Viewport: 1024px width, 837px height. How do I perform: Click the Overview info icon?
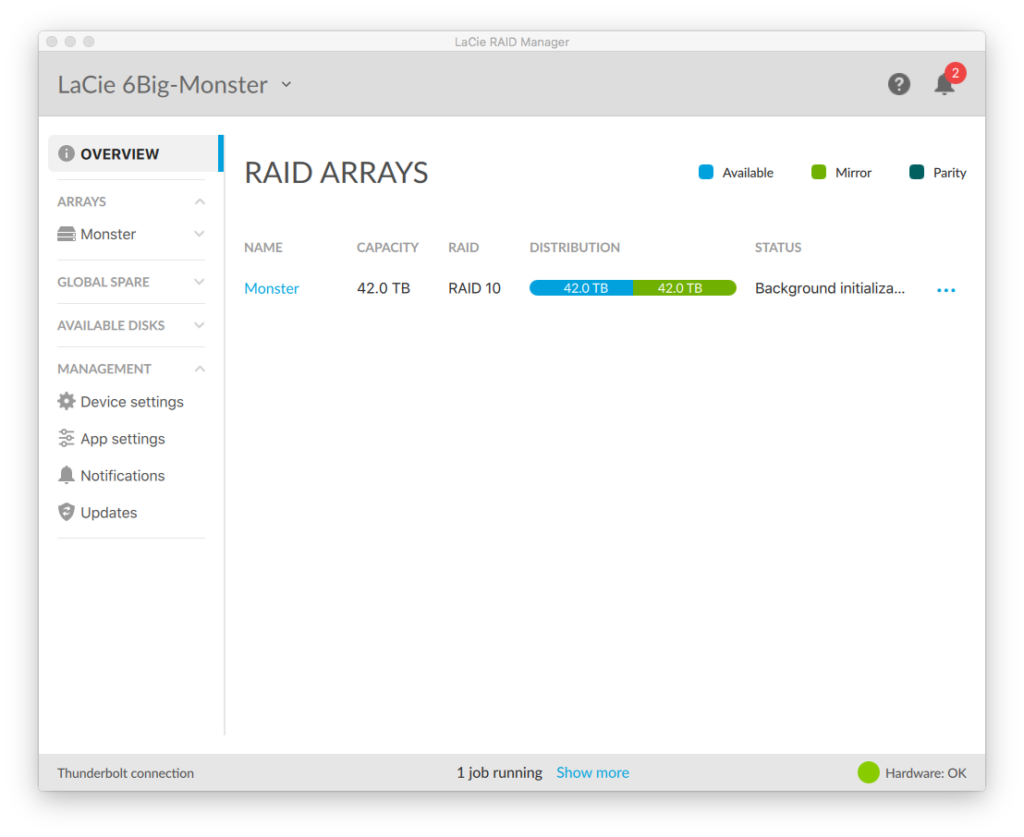(x=67, y=153)
